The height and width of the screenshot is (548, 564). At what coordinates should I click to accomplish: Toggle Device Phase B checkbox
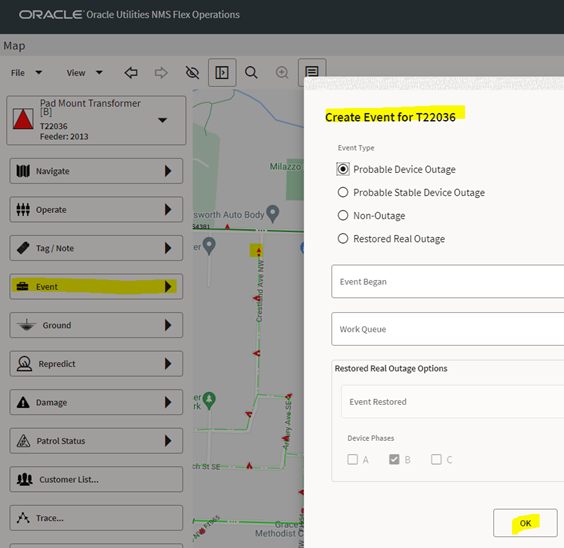click(x=394, y=459)
